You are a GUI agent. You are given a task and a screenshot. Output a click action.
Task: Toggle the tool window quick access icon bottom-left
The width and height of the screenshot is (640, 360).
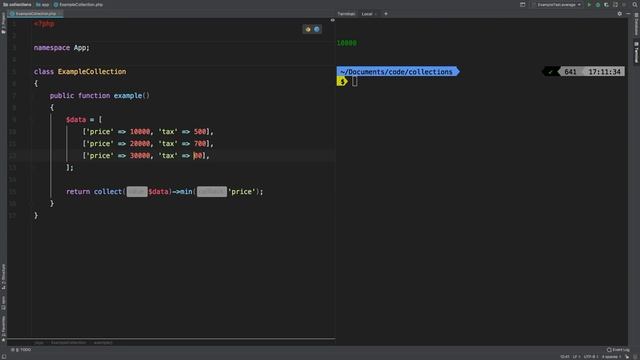coord(3,357)
